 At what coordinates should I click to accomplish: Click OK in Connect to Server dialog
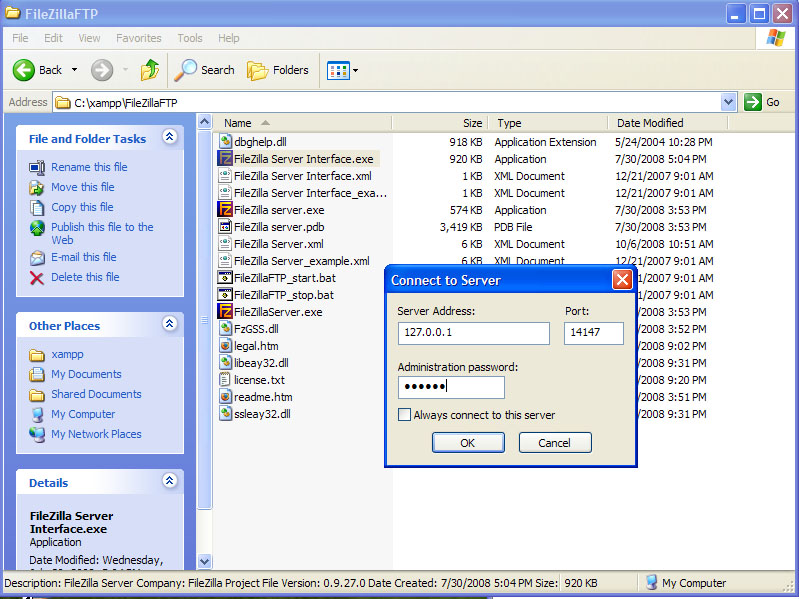coord(468,443)
